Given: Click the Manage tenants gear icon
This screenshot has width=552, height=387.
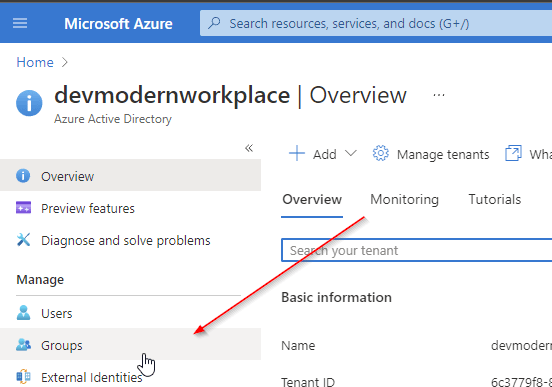Looking at the screenshot, I should pos(381,154).
